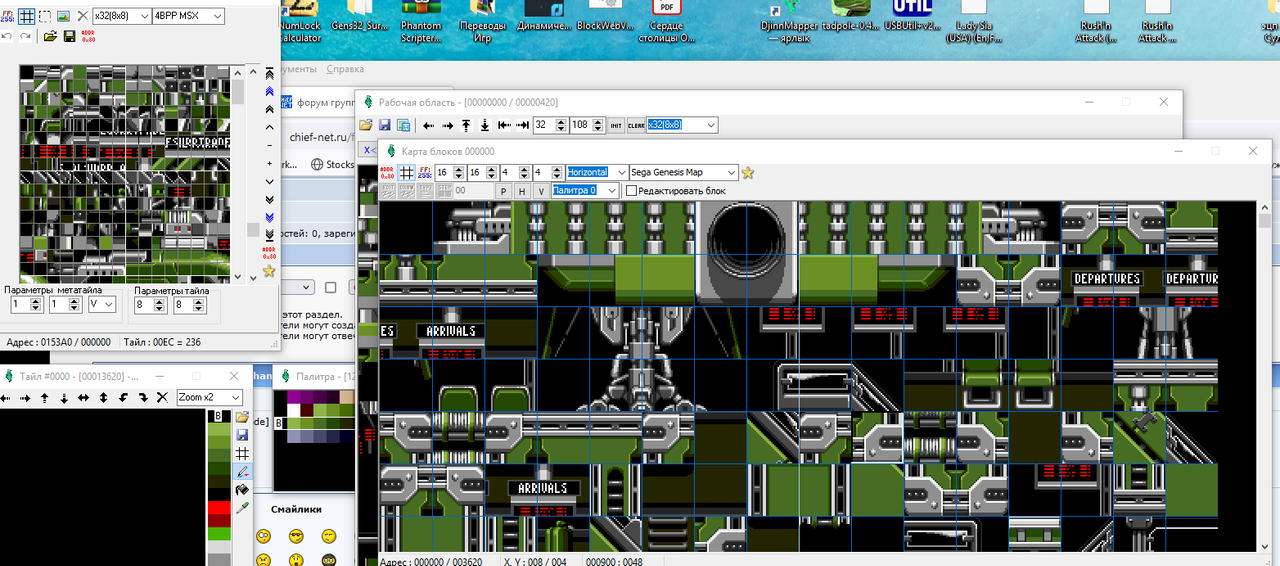Click the minus button beside the tile grid
1280x566 pixels.
pos(269,145)
